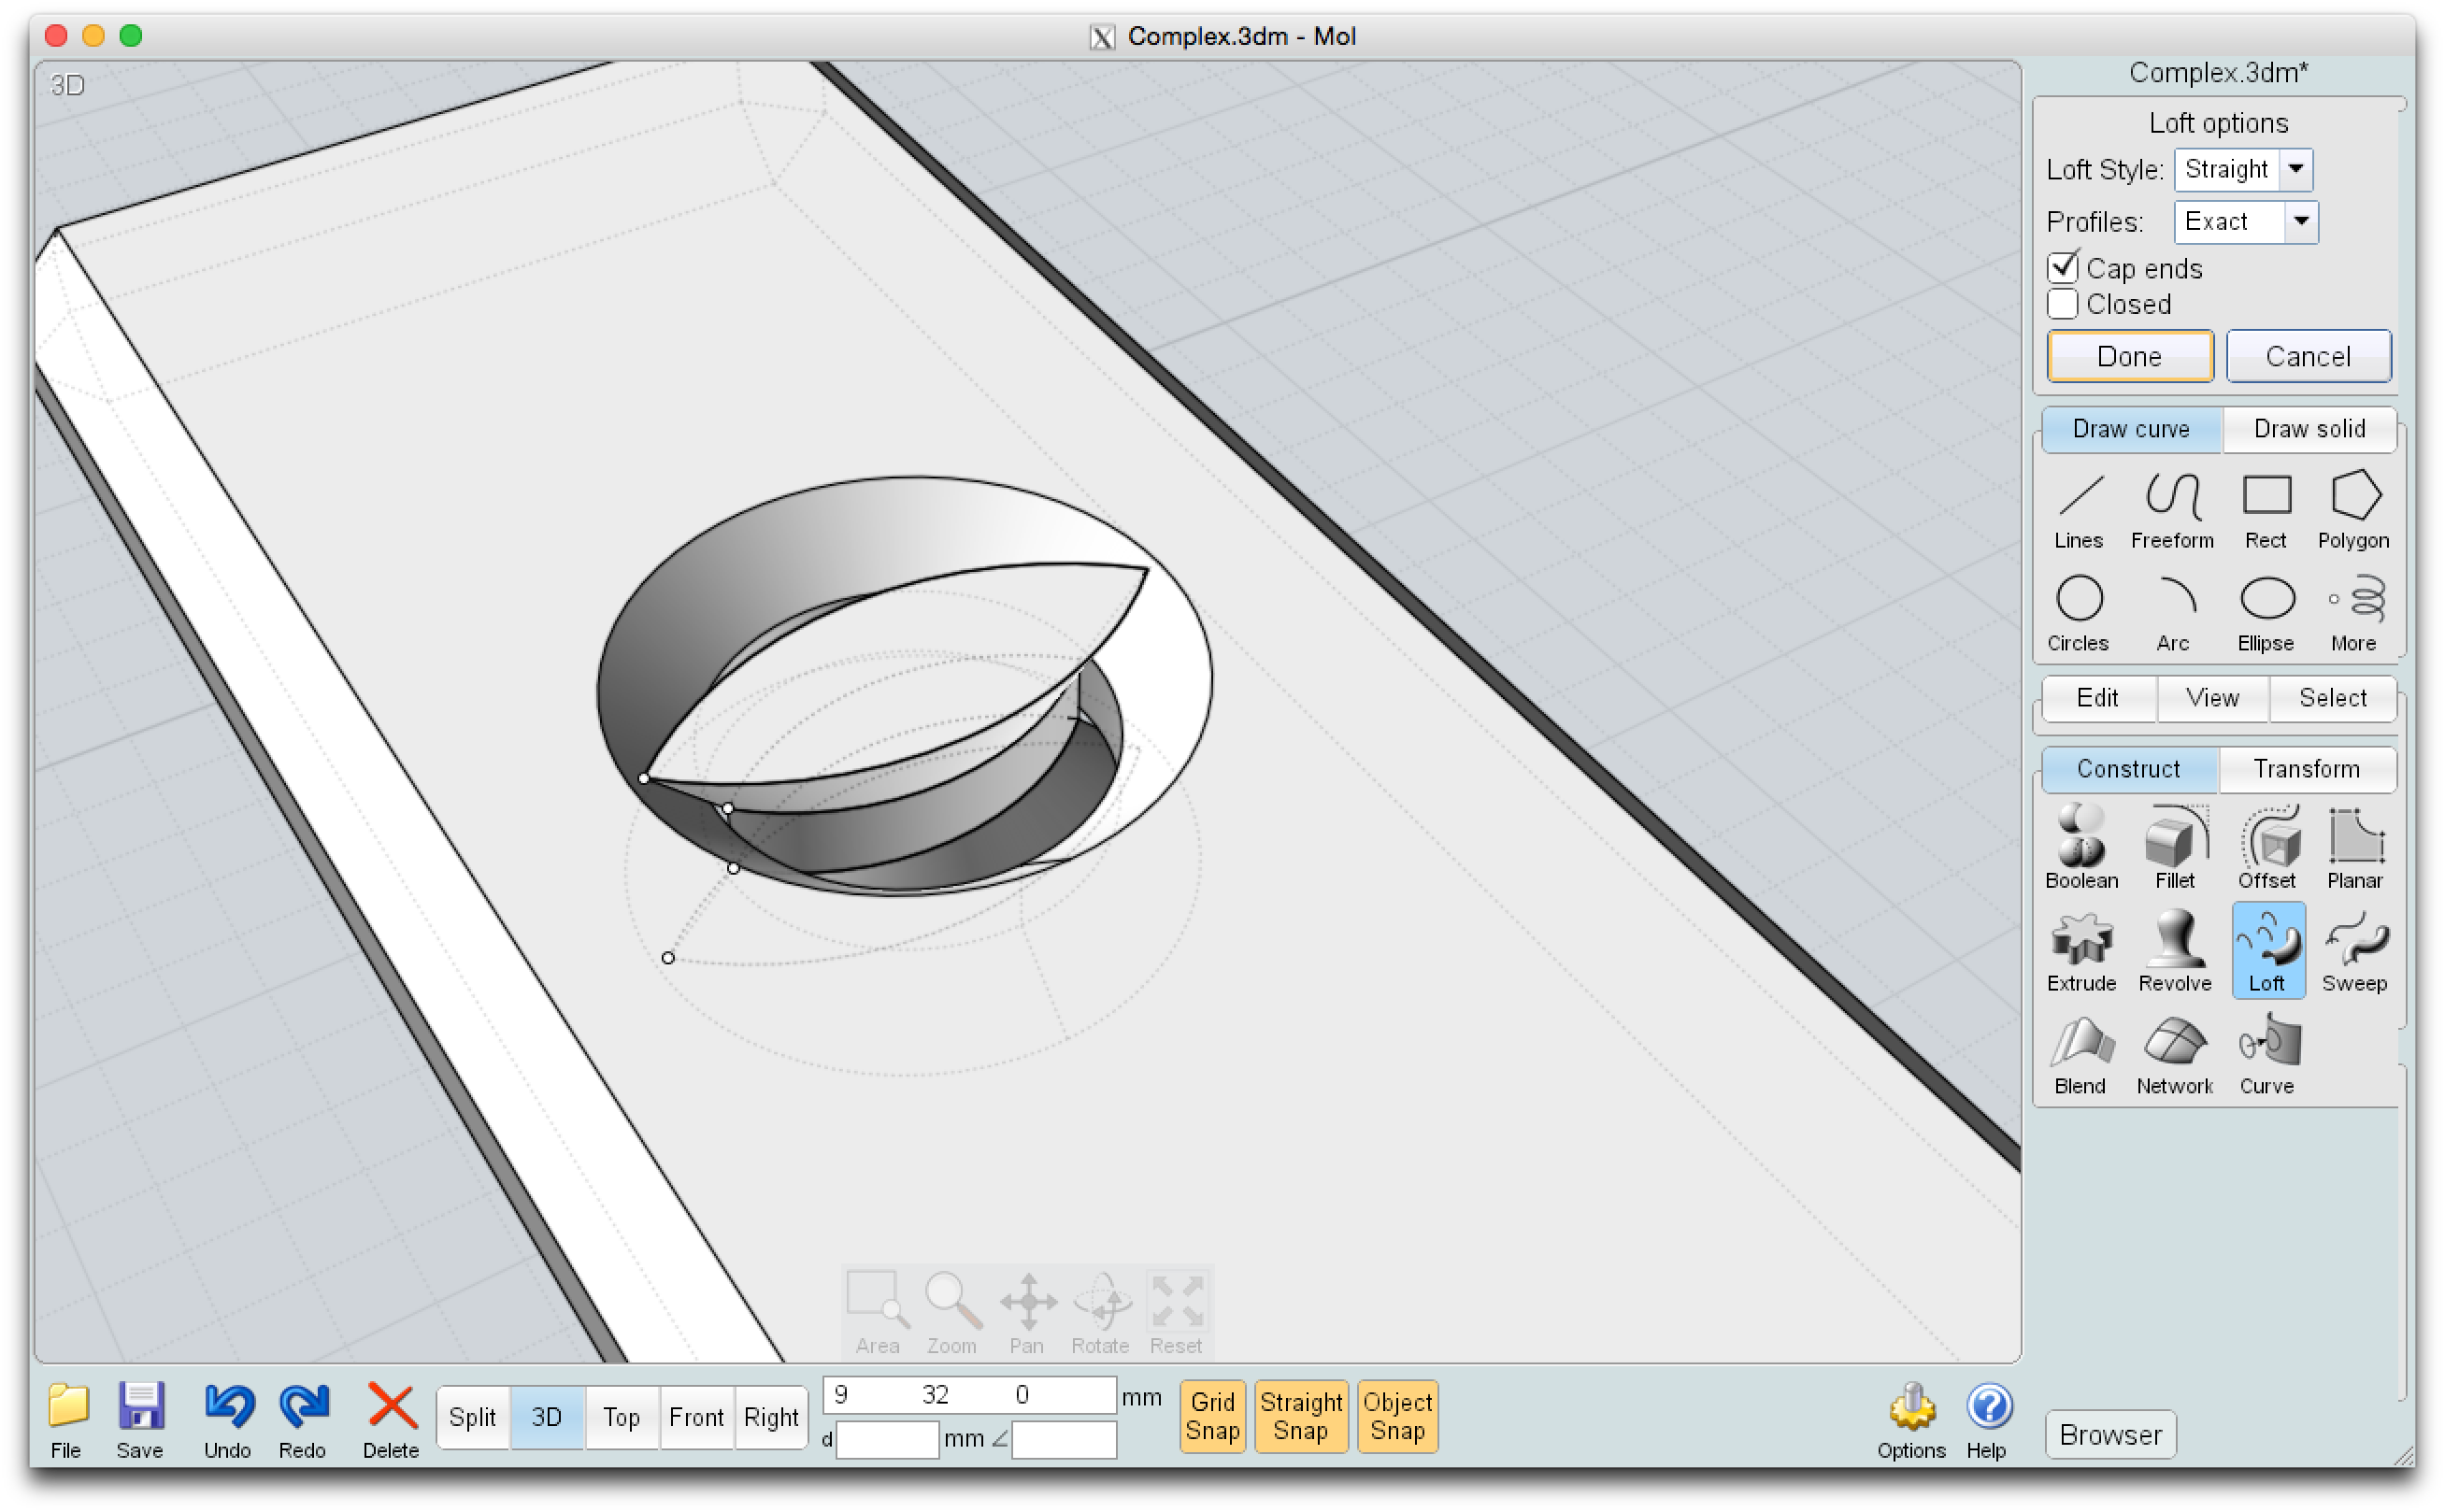Enable the Closed checkbox
2445x1512 pixels.
point(2062,304)
